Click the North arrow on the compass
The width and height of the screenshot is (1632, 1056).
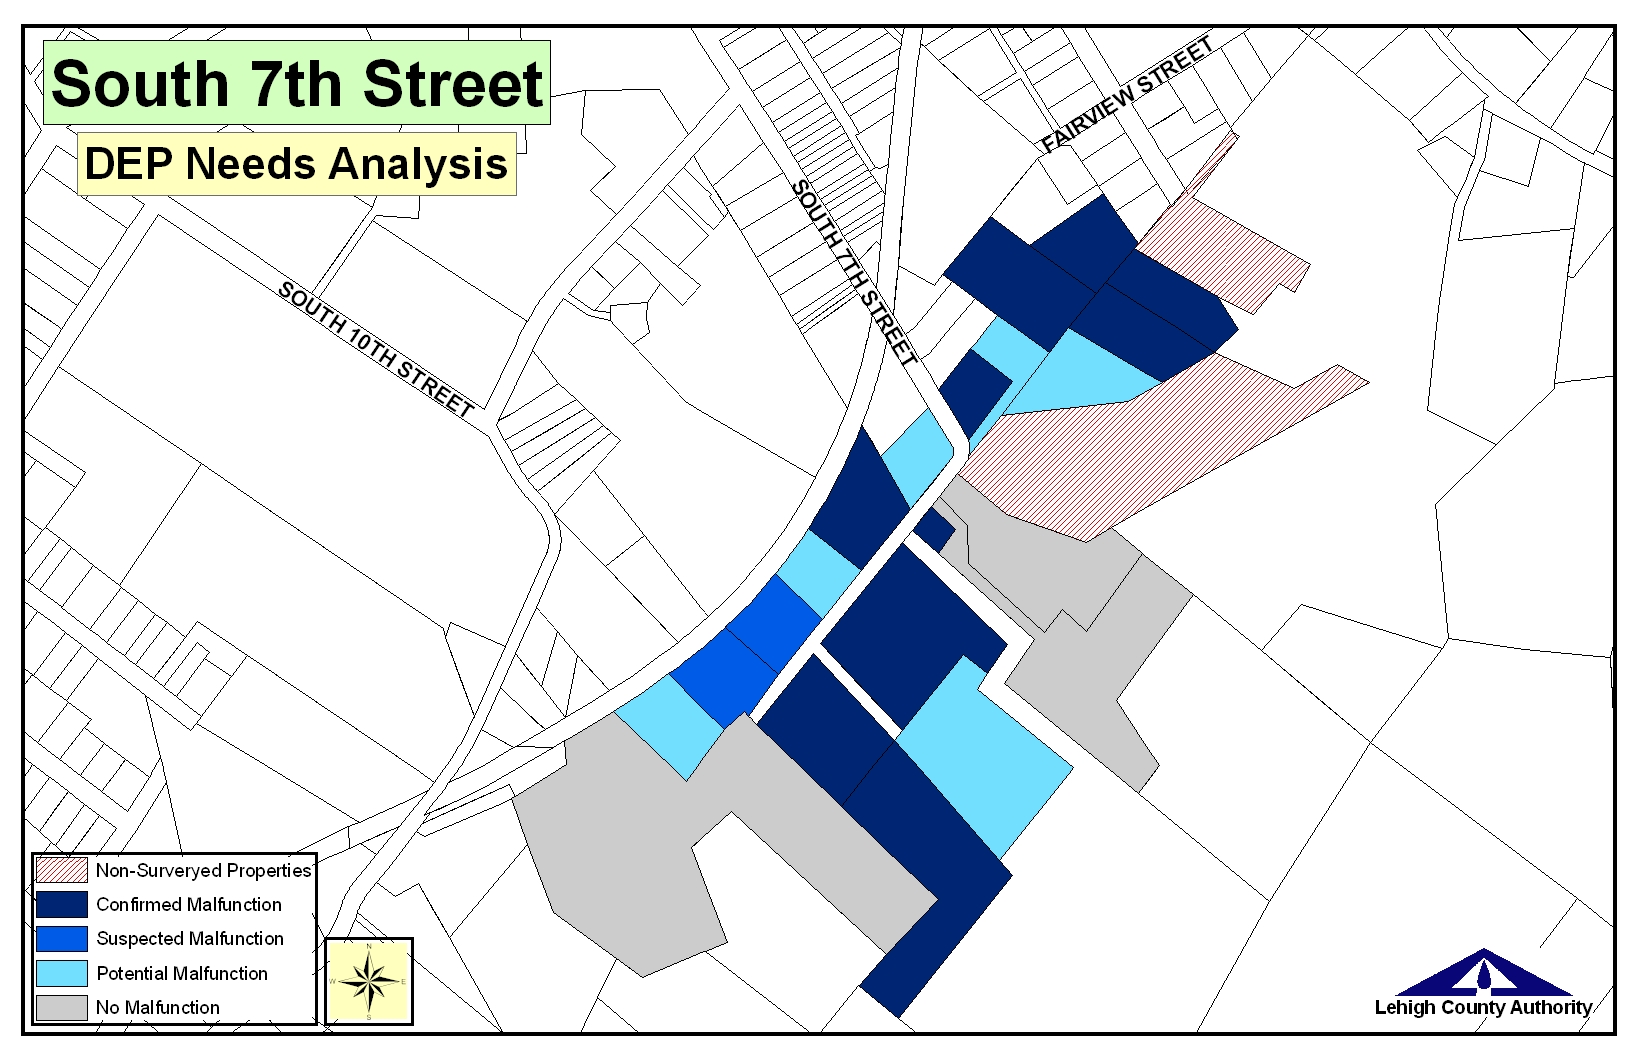coord(369,948)
